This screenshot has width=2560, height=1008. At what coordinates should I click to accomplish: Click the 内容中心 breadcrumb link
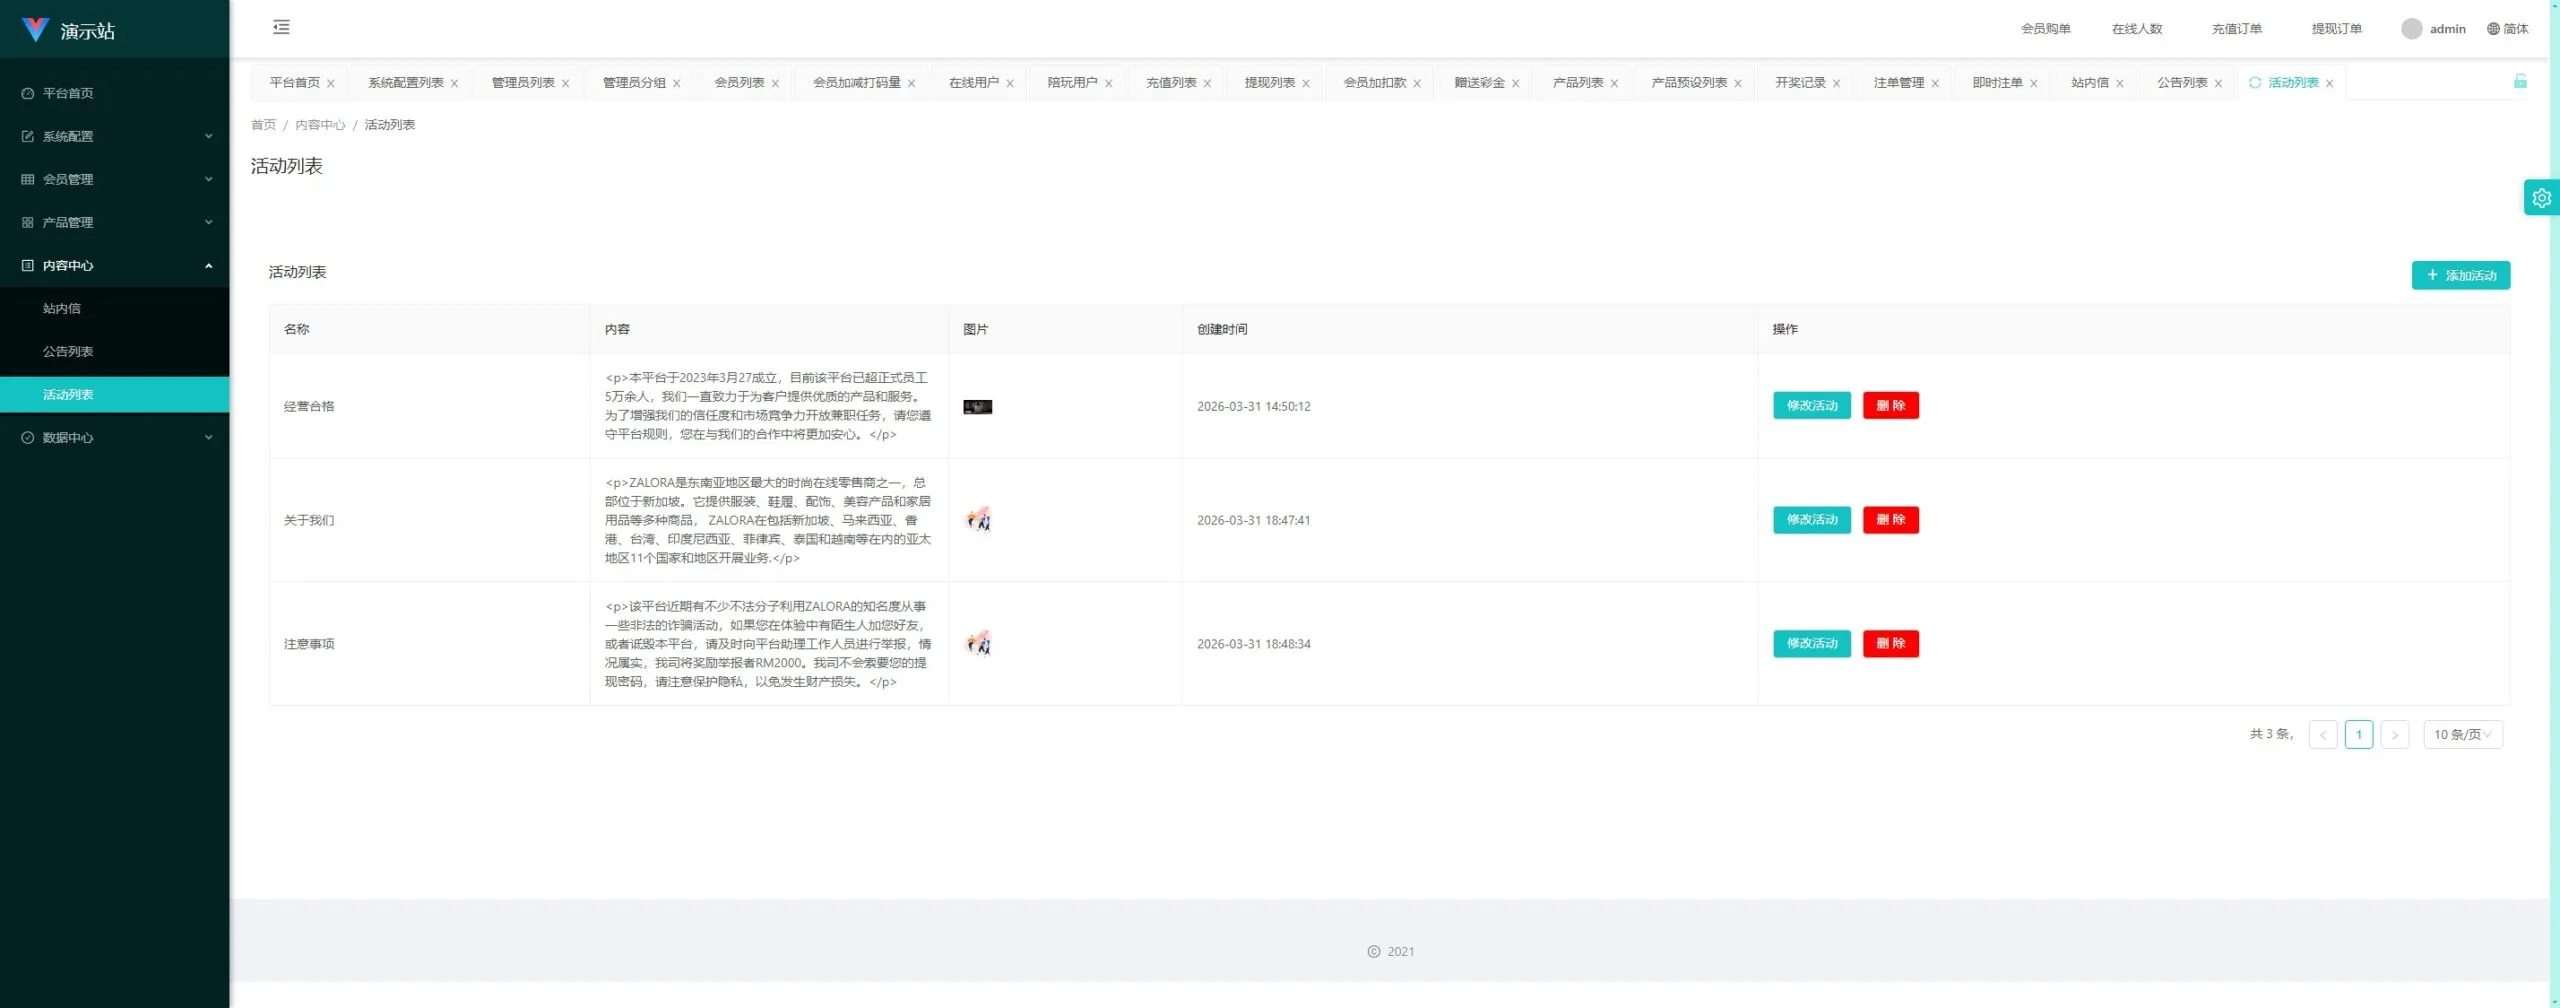coord(320,125)
